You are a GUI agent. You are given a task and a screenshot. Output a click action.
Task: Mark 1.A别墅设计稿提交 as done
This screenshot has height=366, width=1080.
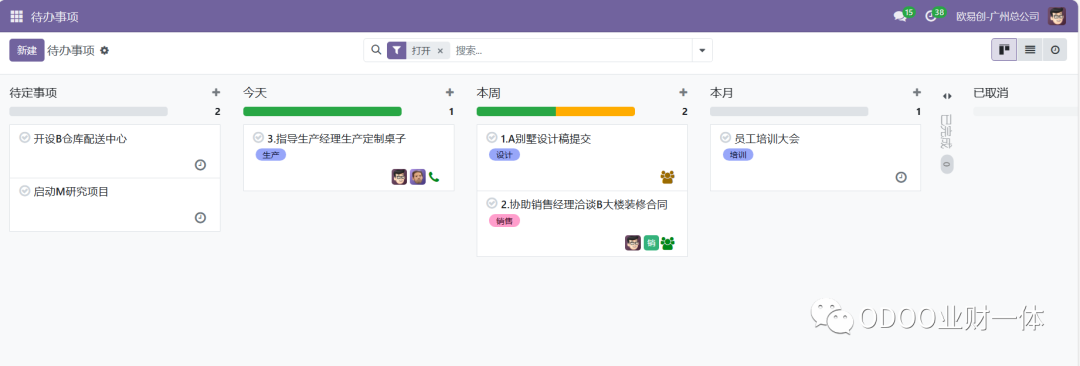tap(492, 138)
